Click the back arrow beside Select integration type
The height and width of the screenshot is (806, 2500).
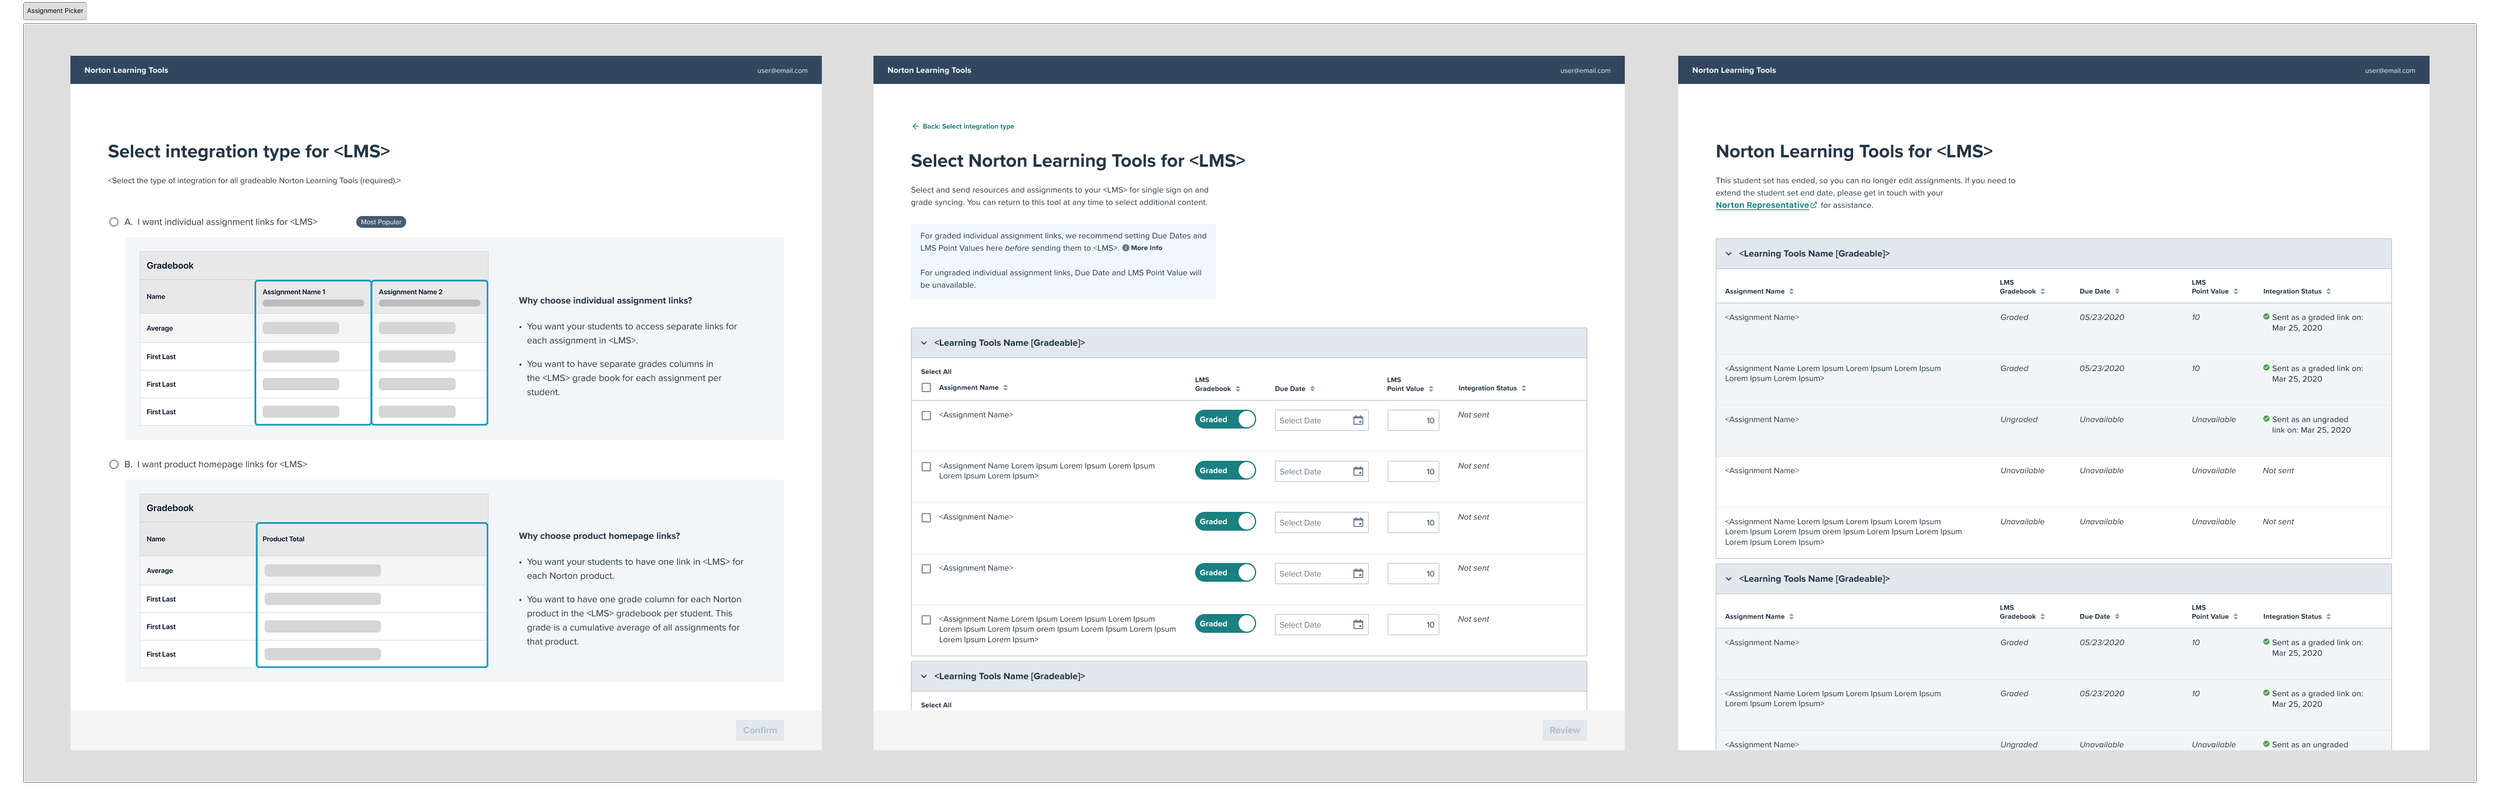click(915, 127)
